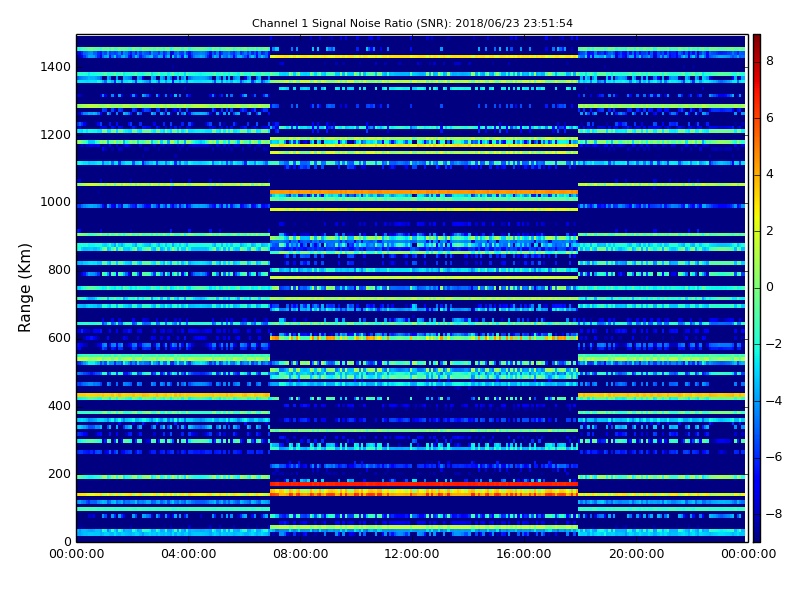Click the 400 range tick label

click(59, 406)
